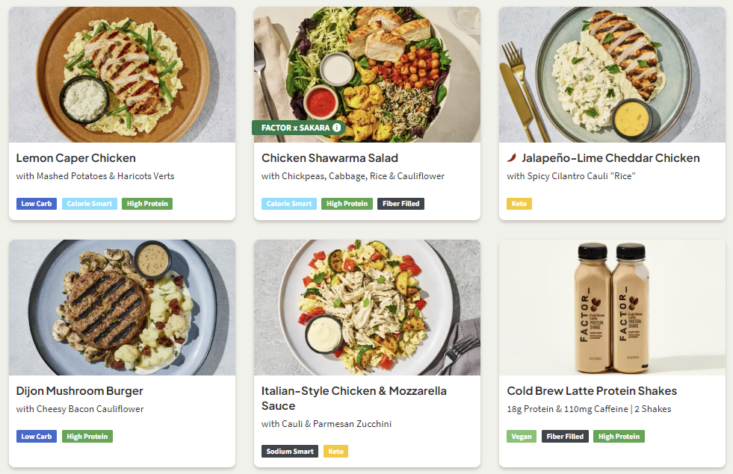This screenshot has height=474, width=733.
Task: Open Italian-Style Chicken & Mozzarella Sauce title
Action: (x=353, y=398)
